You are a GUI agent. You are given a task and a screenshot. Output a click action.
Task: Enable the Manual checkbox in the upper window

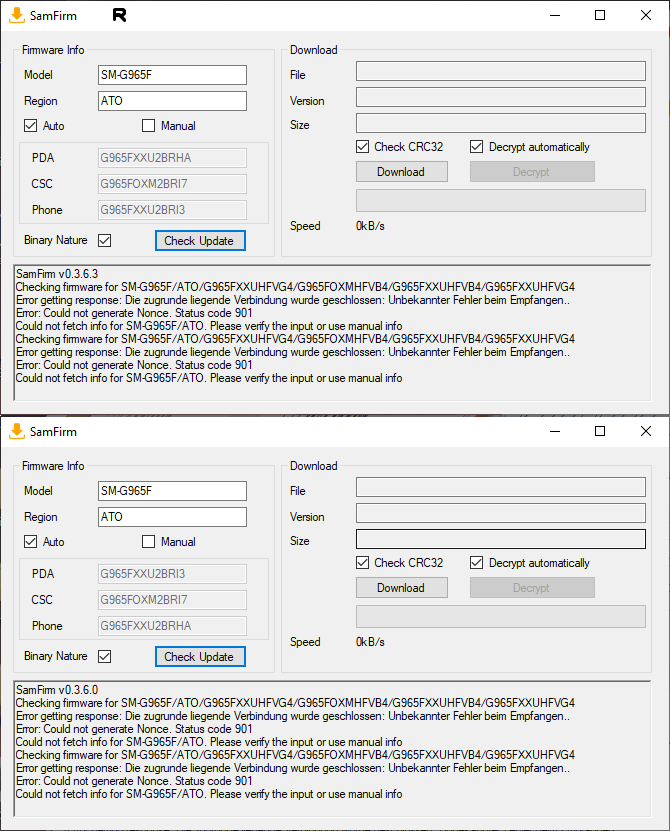[x=149, y=126]
